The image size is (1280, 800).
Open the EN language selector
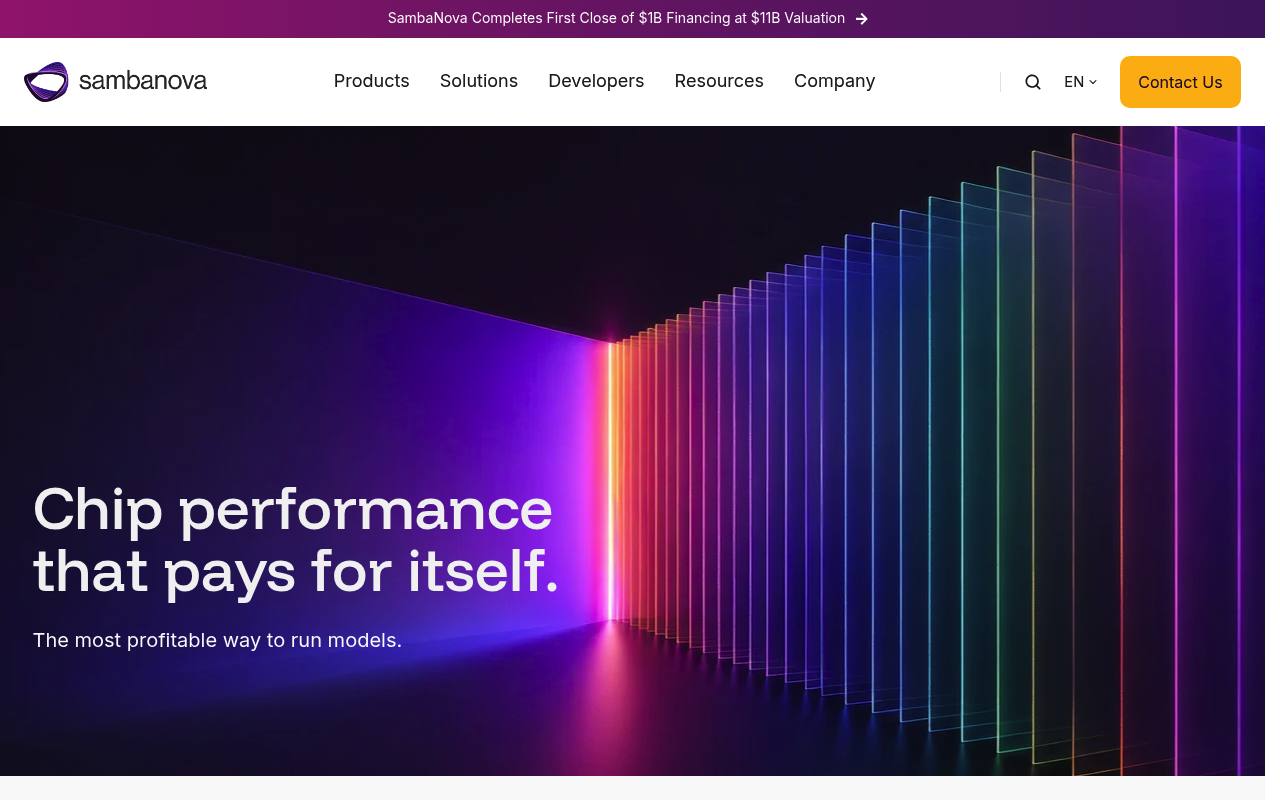pos(1080,82)
